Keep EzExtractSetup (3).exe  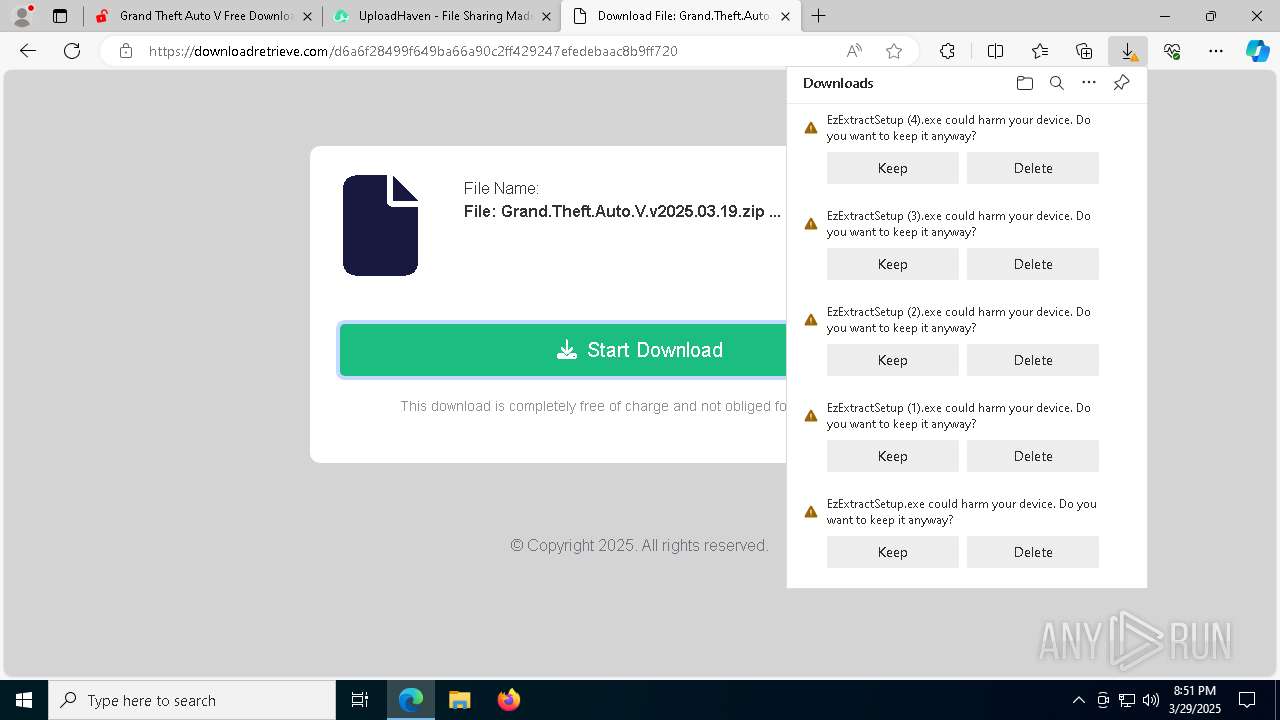[x=893, y=264]
